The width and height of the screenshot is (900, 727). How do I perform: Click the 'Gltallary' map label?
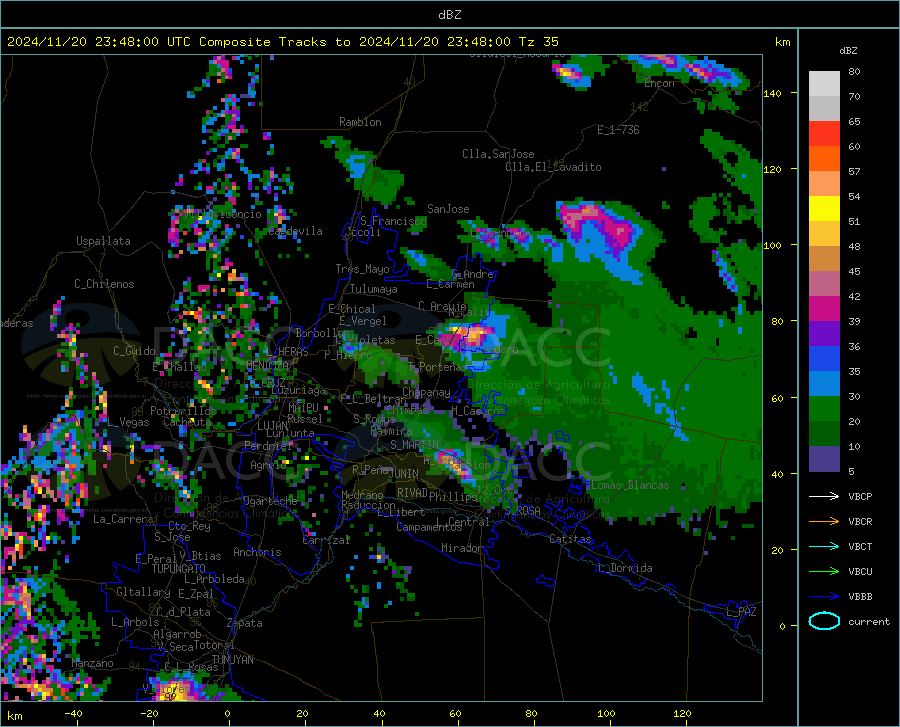[143, 592]
